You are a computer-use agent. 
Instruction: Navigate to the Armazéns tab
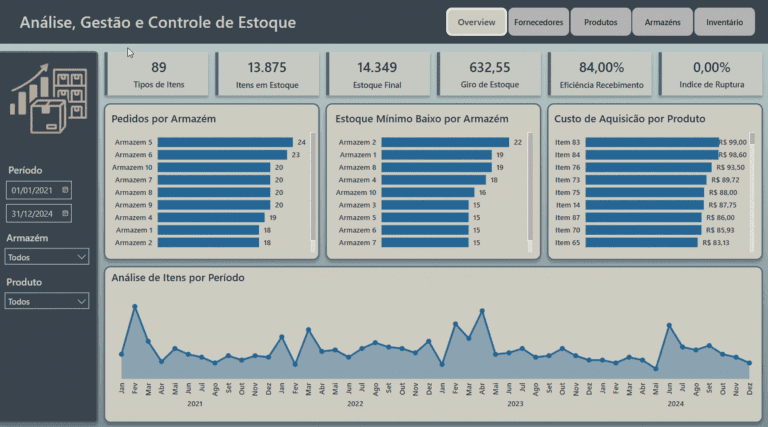[x=662, y=21]
